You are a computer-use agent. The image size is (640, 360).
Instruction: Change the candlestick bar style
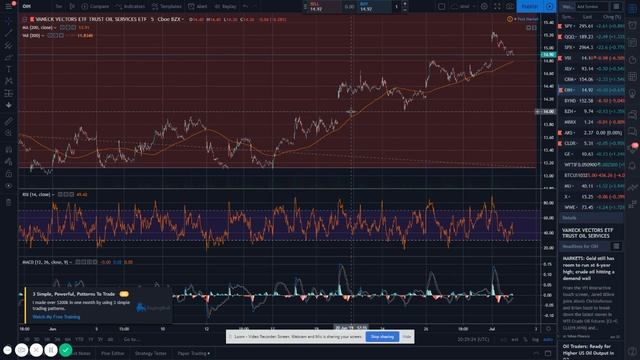72,7
